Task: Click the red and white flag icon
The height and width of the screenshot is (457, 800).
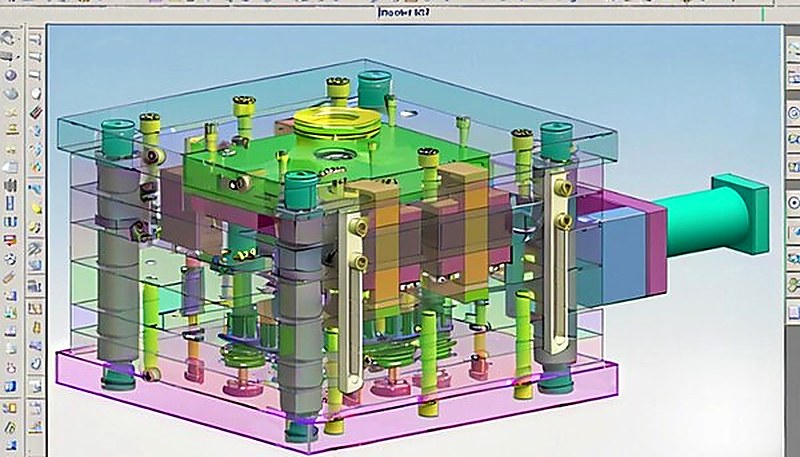Action: point(10,240)
